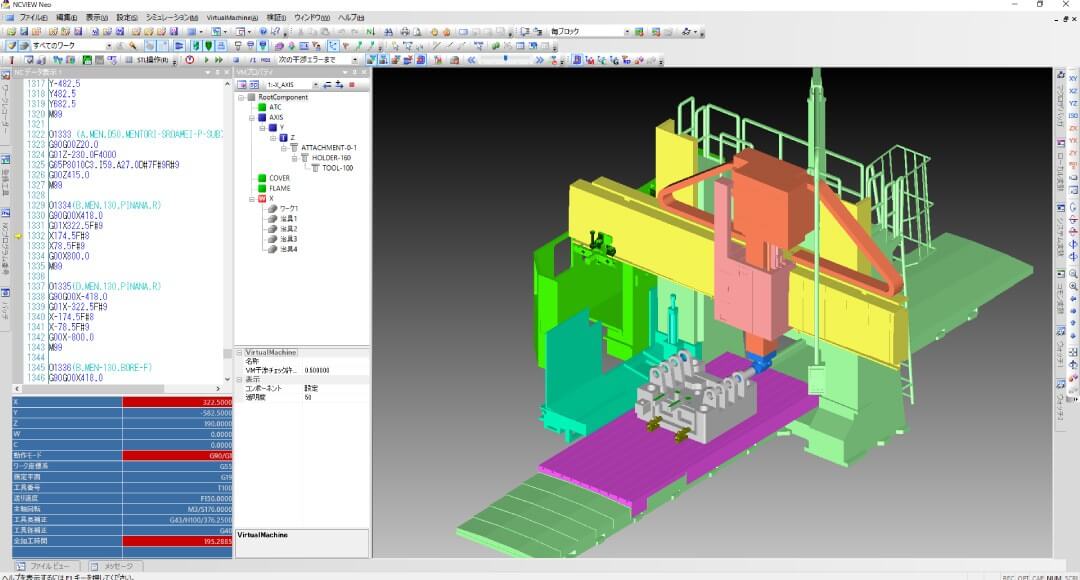
Task: Click the print icon in the toolbar
Action: pyautogui.click(x=404, y=32)
